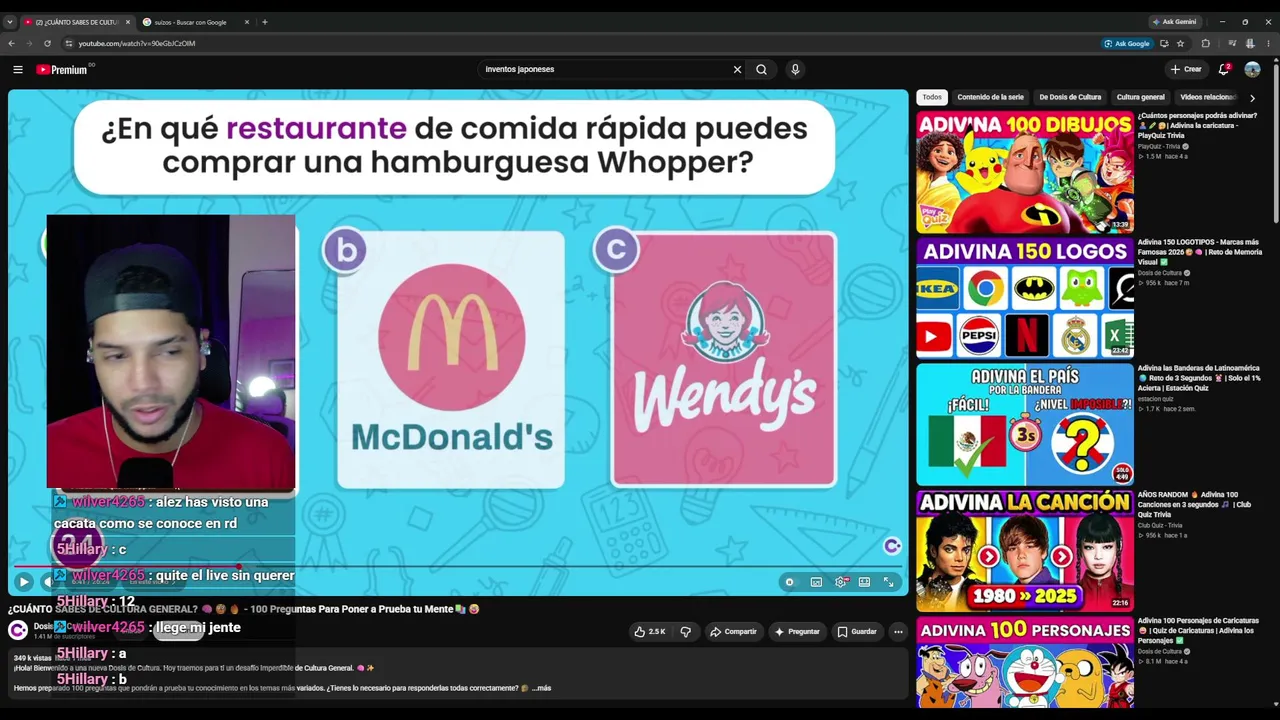The image size is (1280, 720).
Task: Open the 'ADIVINA 100 PERSONAJES' thumbnail
Action: pyautogui.click(x=1025, y=663)
